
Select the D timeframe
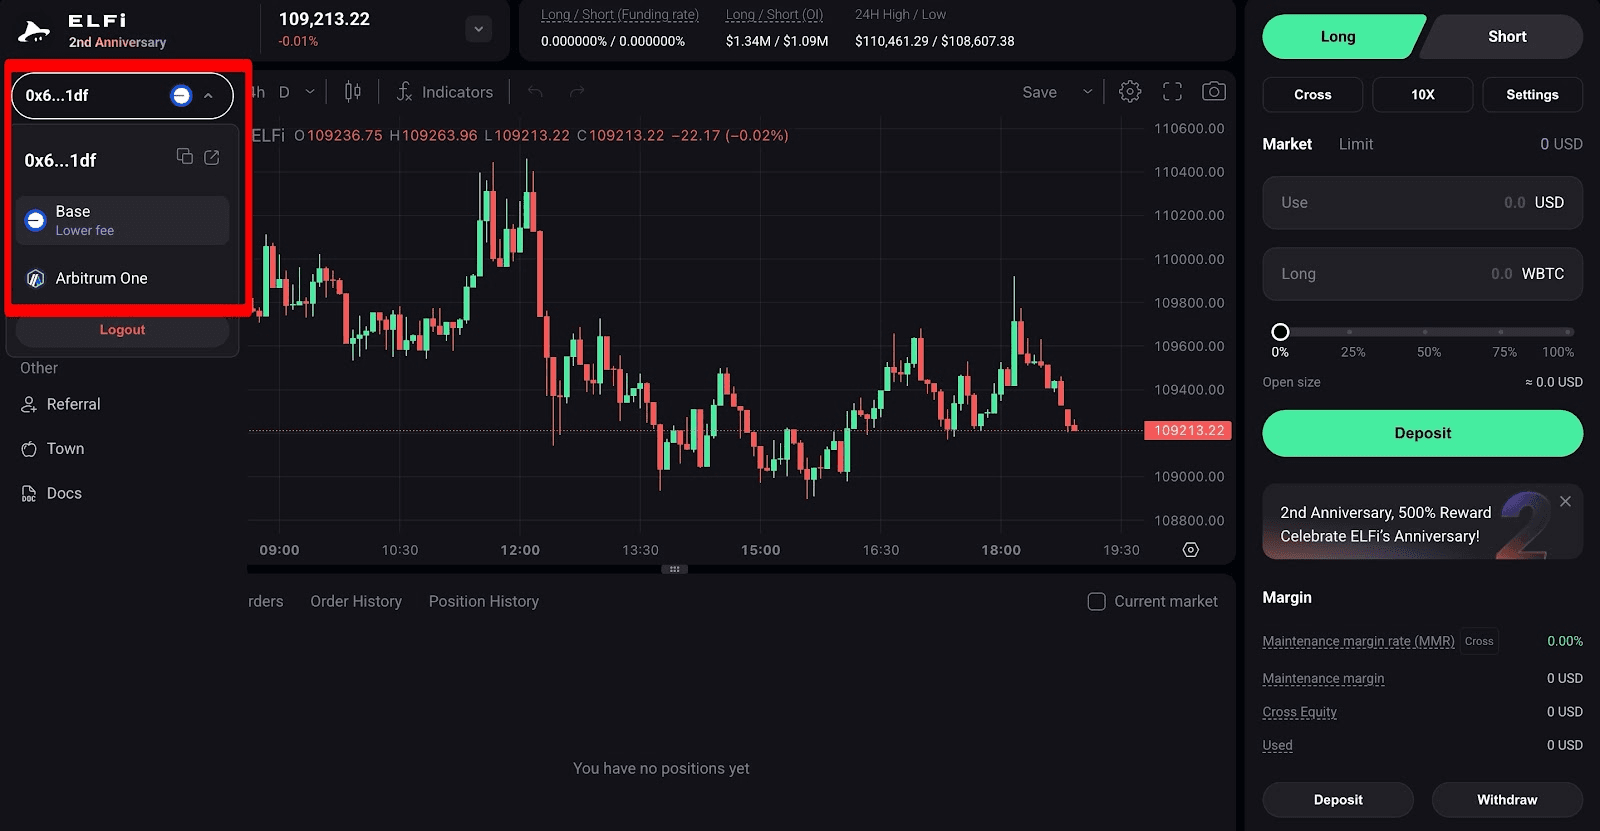click(x=284, y=92)
